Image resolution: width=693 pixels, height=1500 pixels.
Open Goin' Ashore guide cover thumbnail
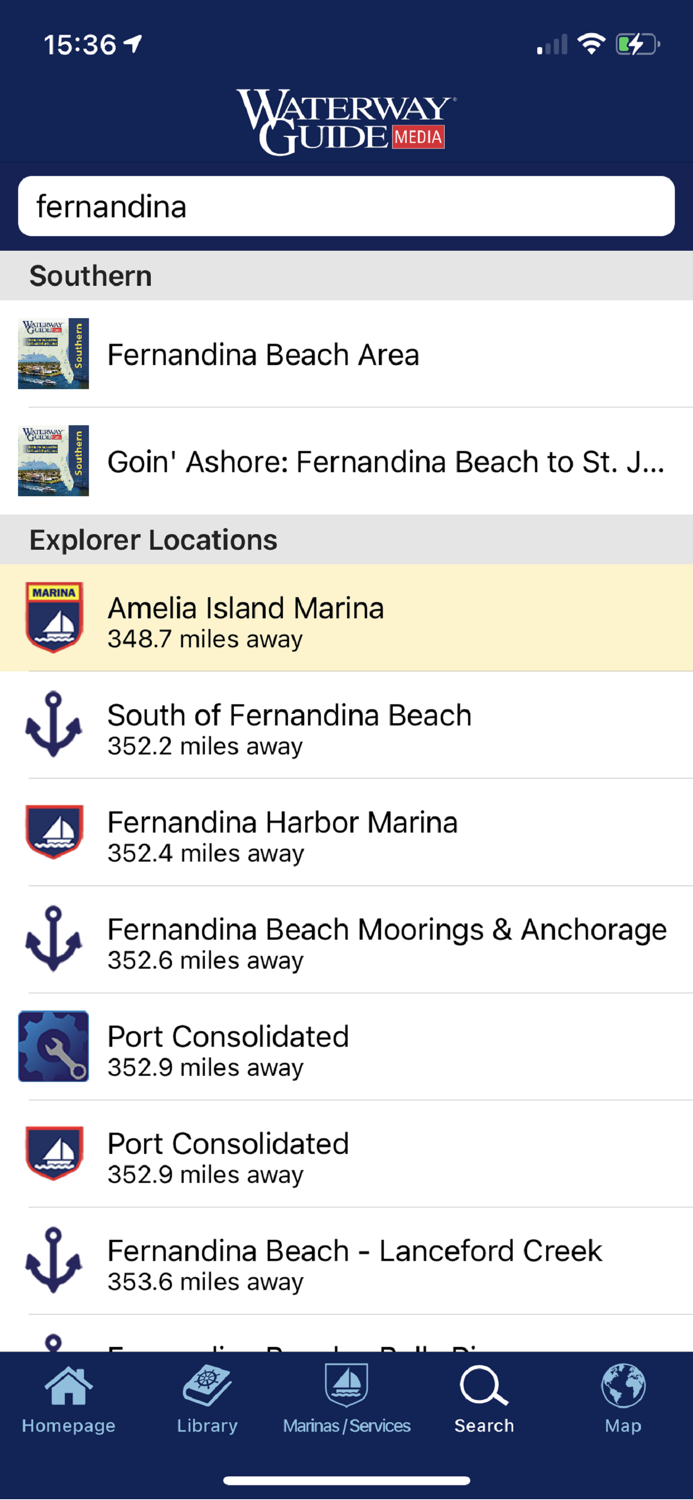[54, 461]
